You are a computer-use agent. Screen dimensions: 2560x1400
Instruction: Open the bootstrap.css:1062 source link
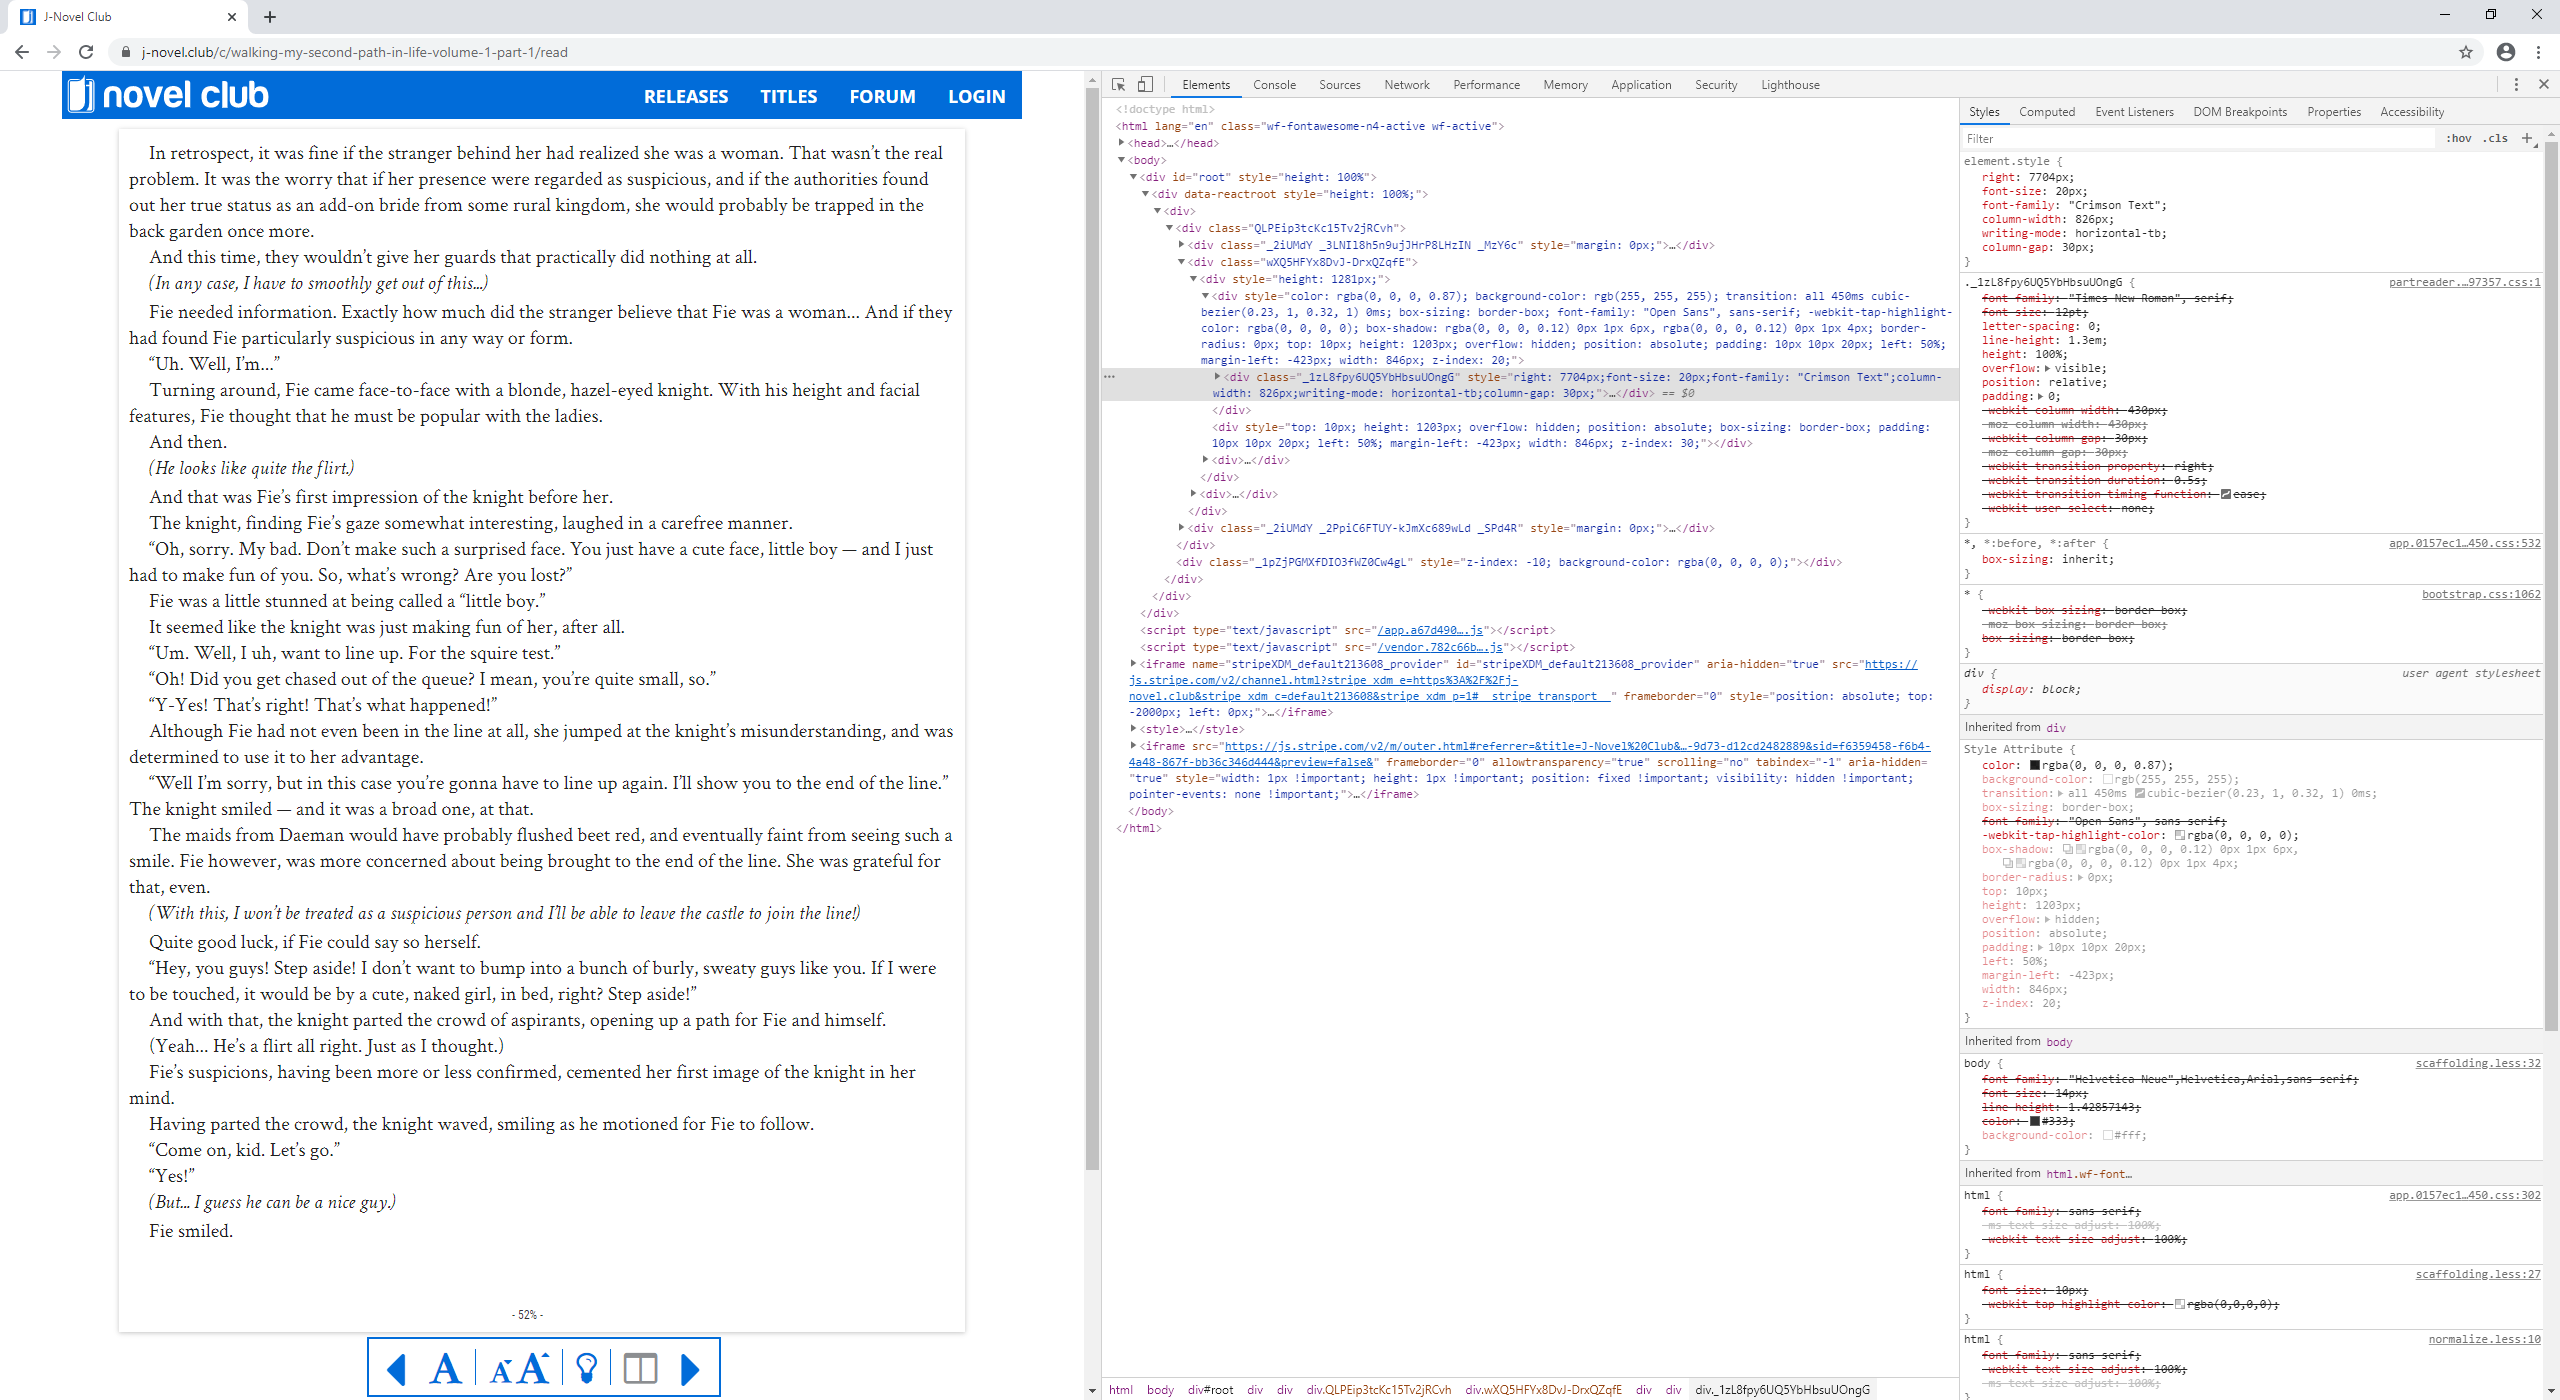point(2480,594)
